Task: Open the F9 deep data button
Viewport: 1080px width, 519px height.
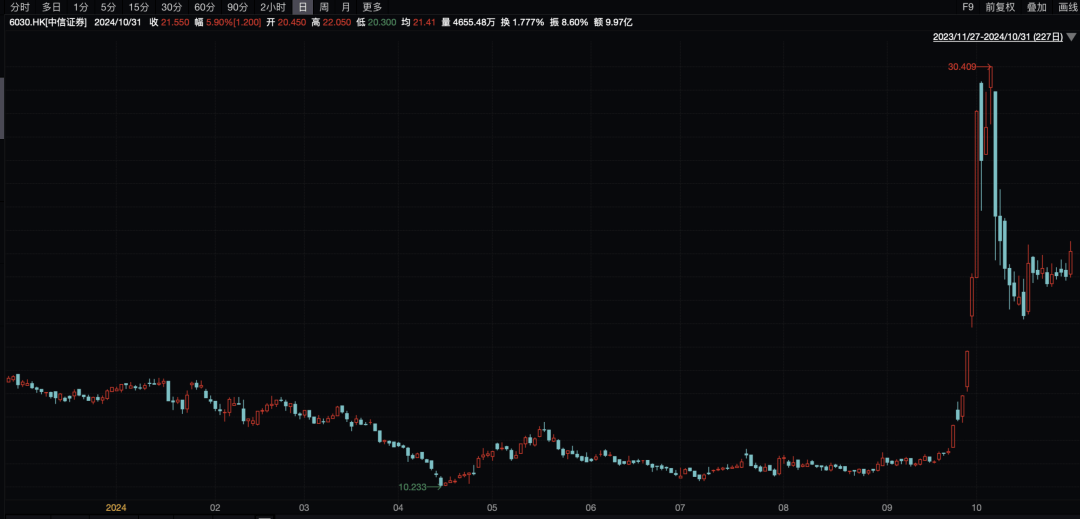Action: pos(968,7)
